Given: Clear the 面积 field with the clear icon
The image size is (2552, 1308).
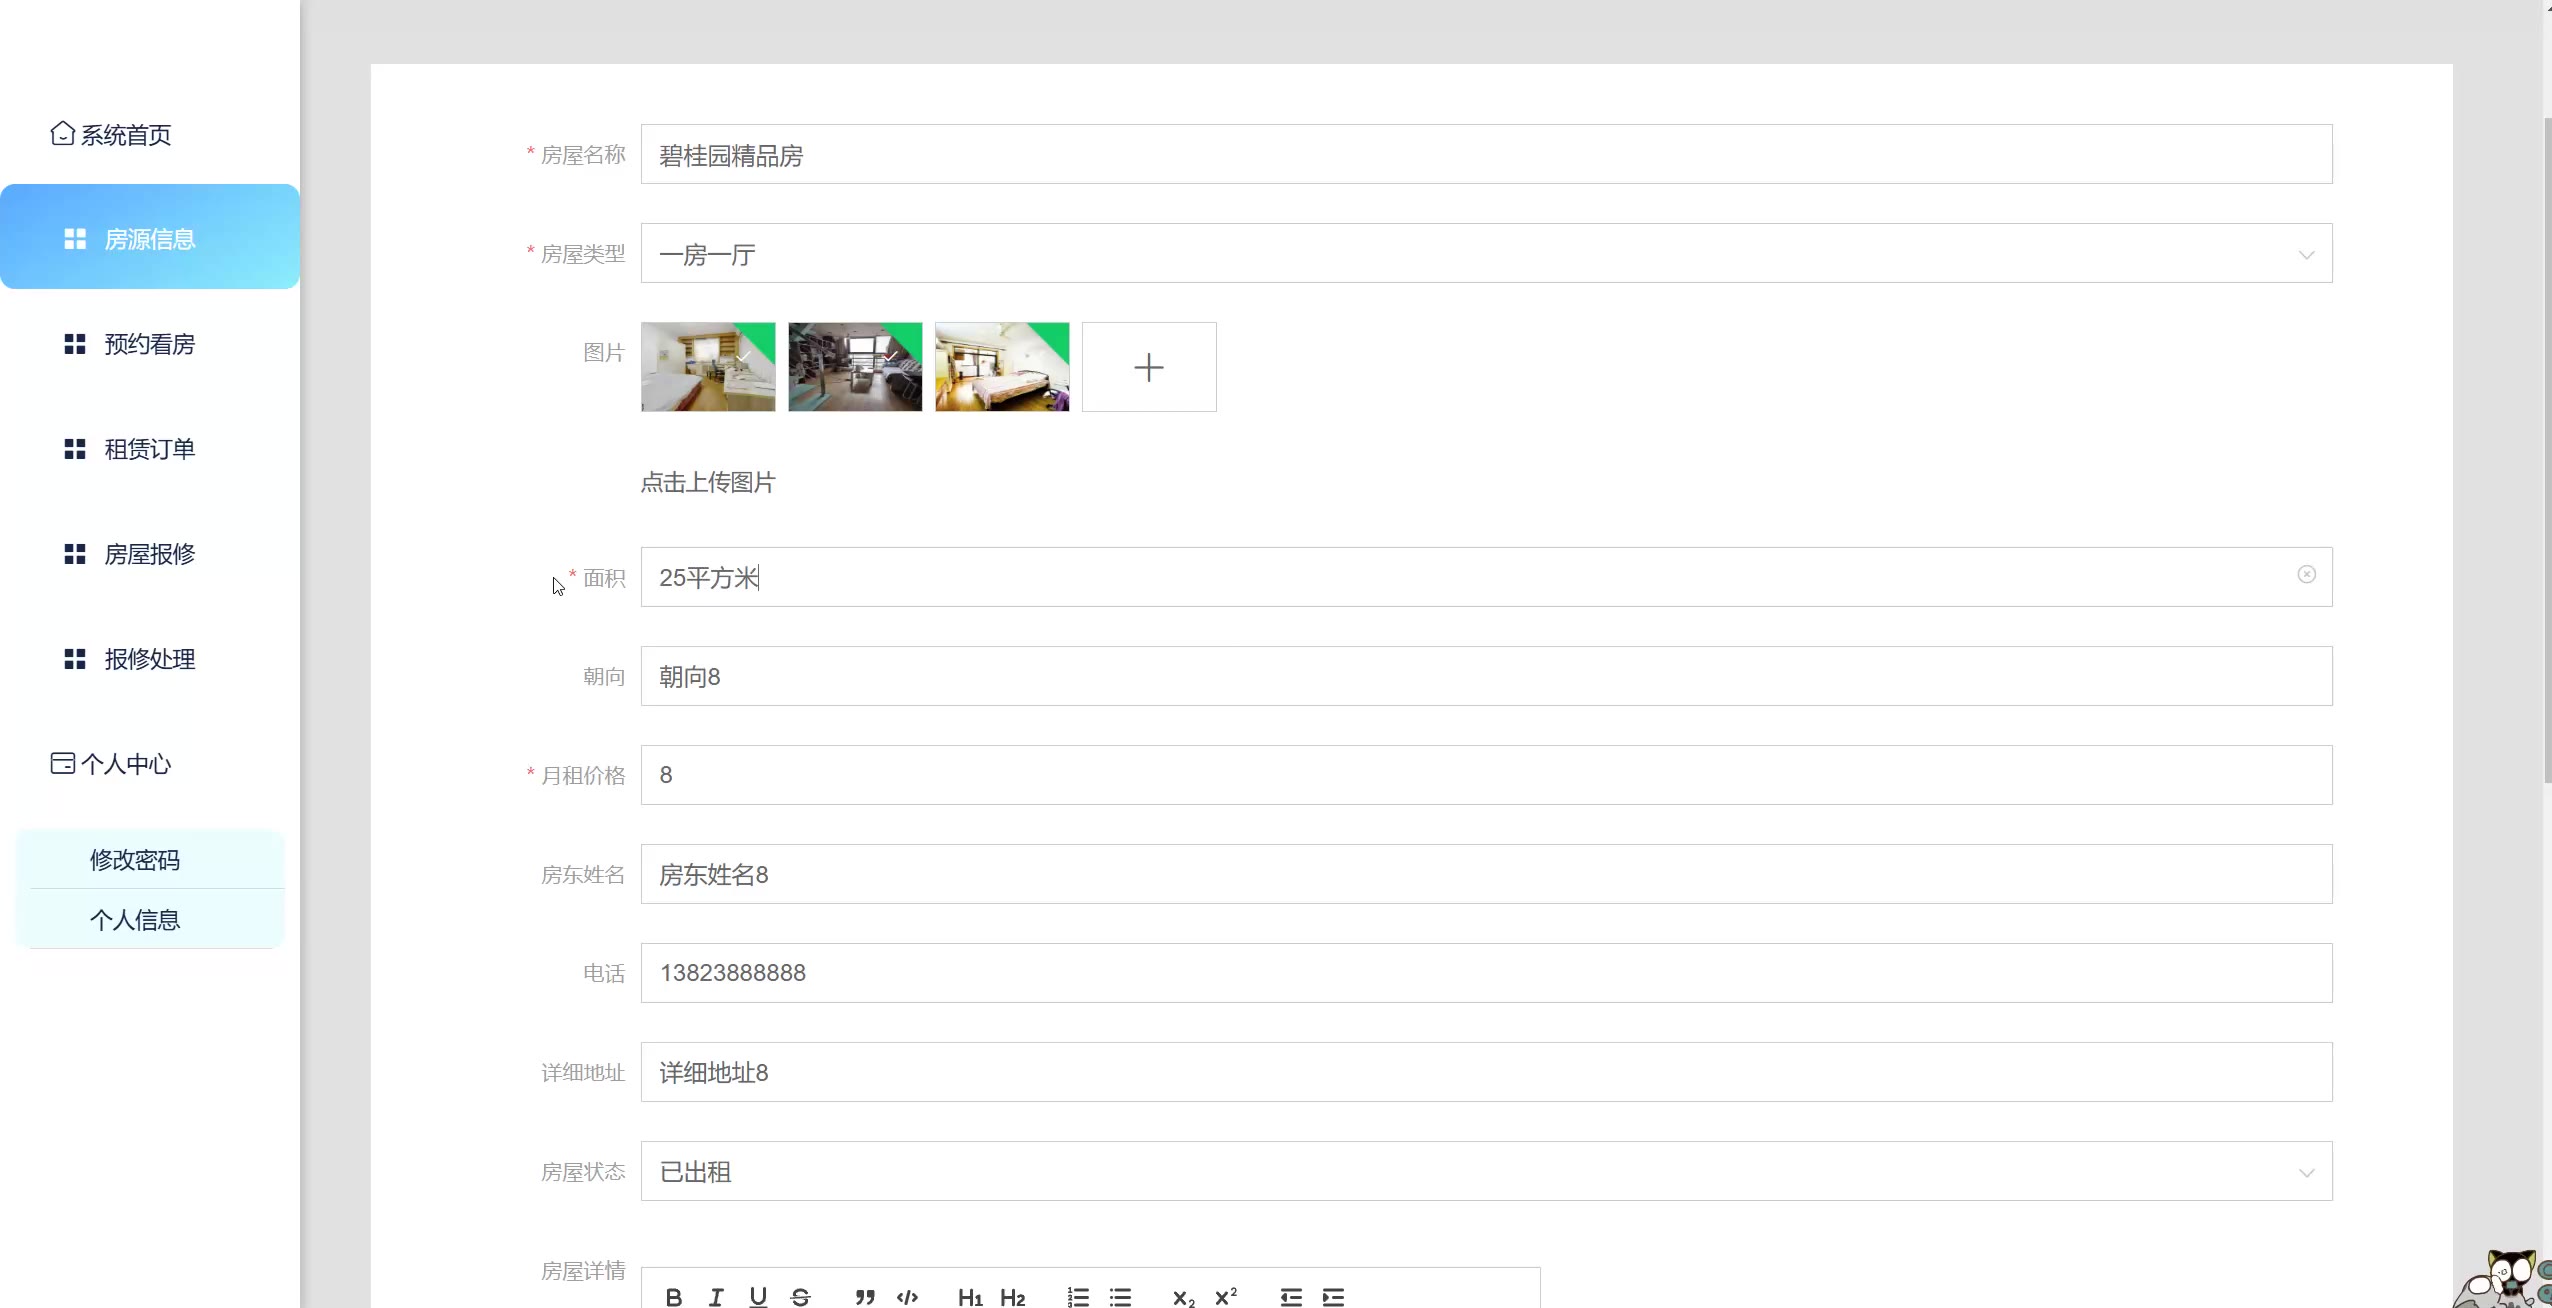Looking at the screenshot, I should pyautogui.click(x=2306, y=574).
